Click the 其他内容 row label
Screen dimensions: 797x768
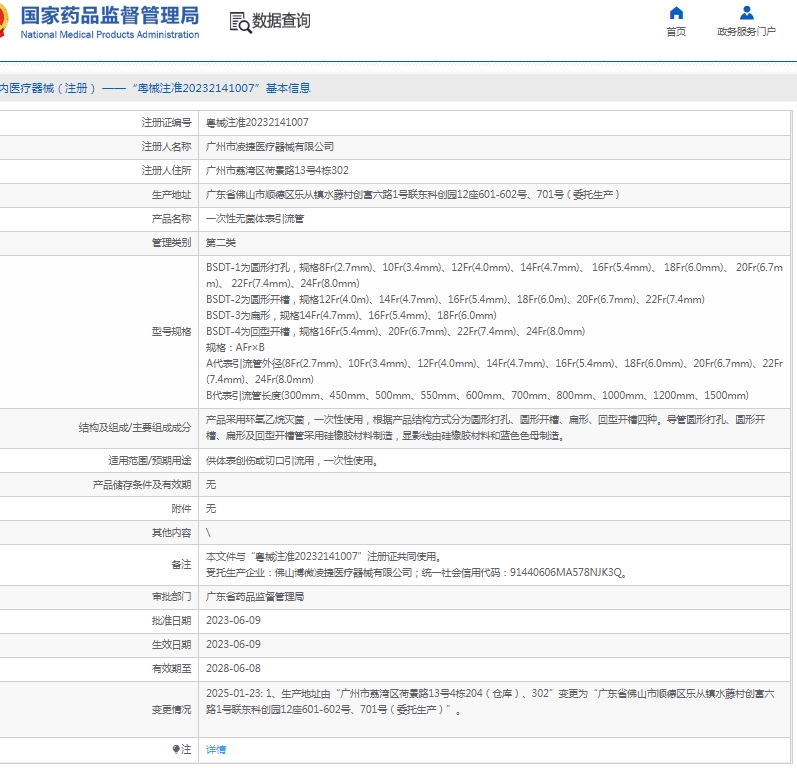point(171,533)
